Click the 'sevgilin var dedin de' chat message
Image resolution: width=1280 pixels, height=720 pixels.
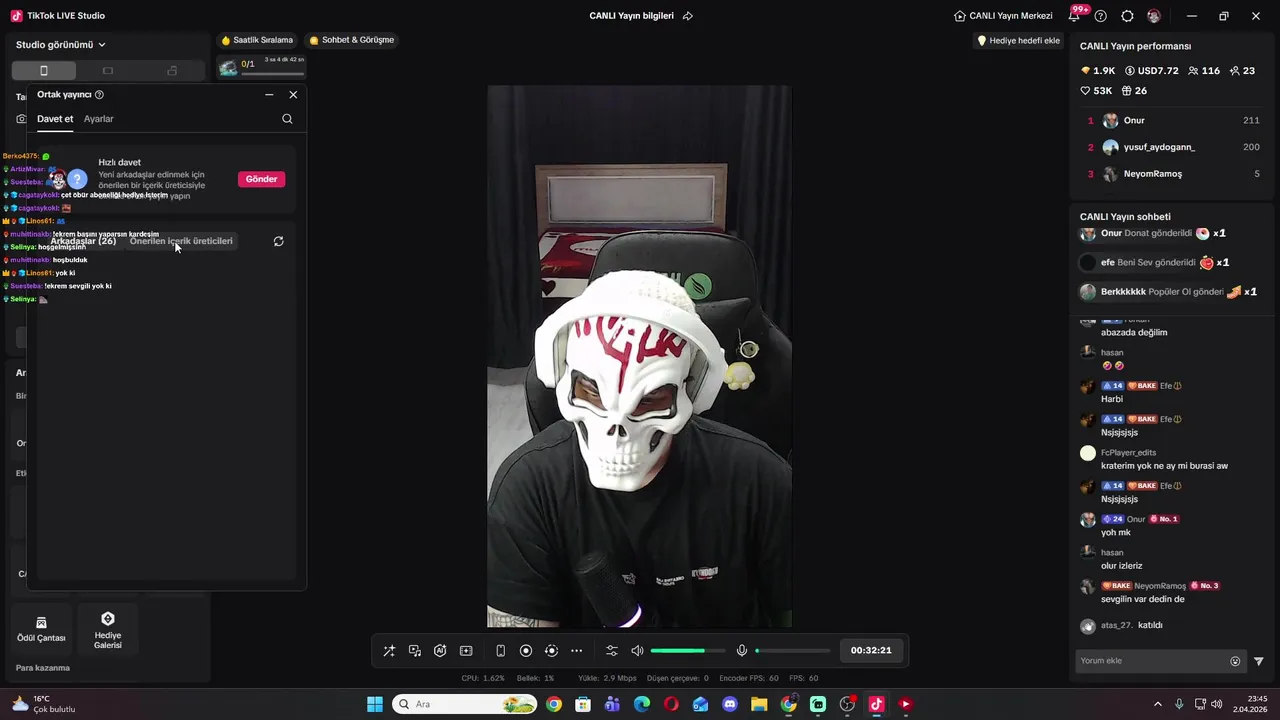tap(1143, 599)
